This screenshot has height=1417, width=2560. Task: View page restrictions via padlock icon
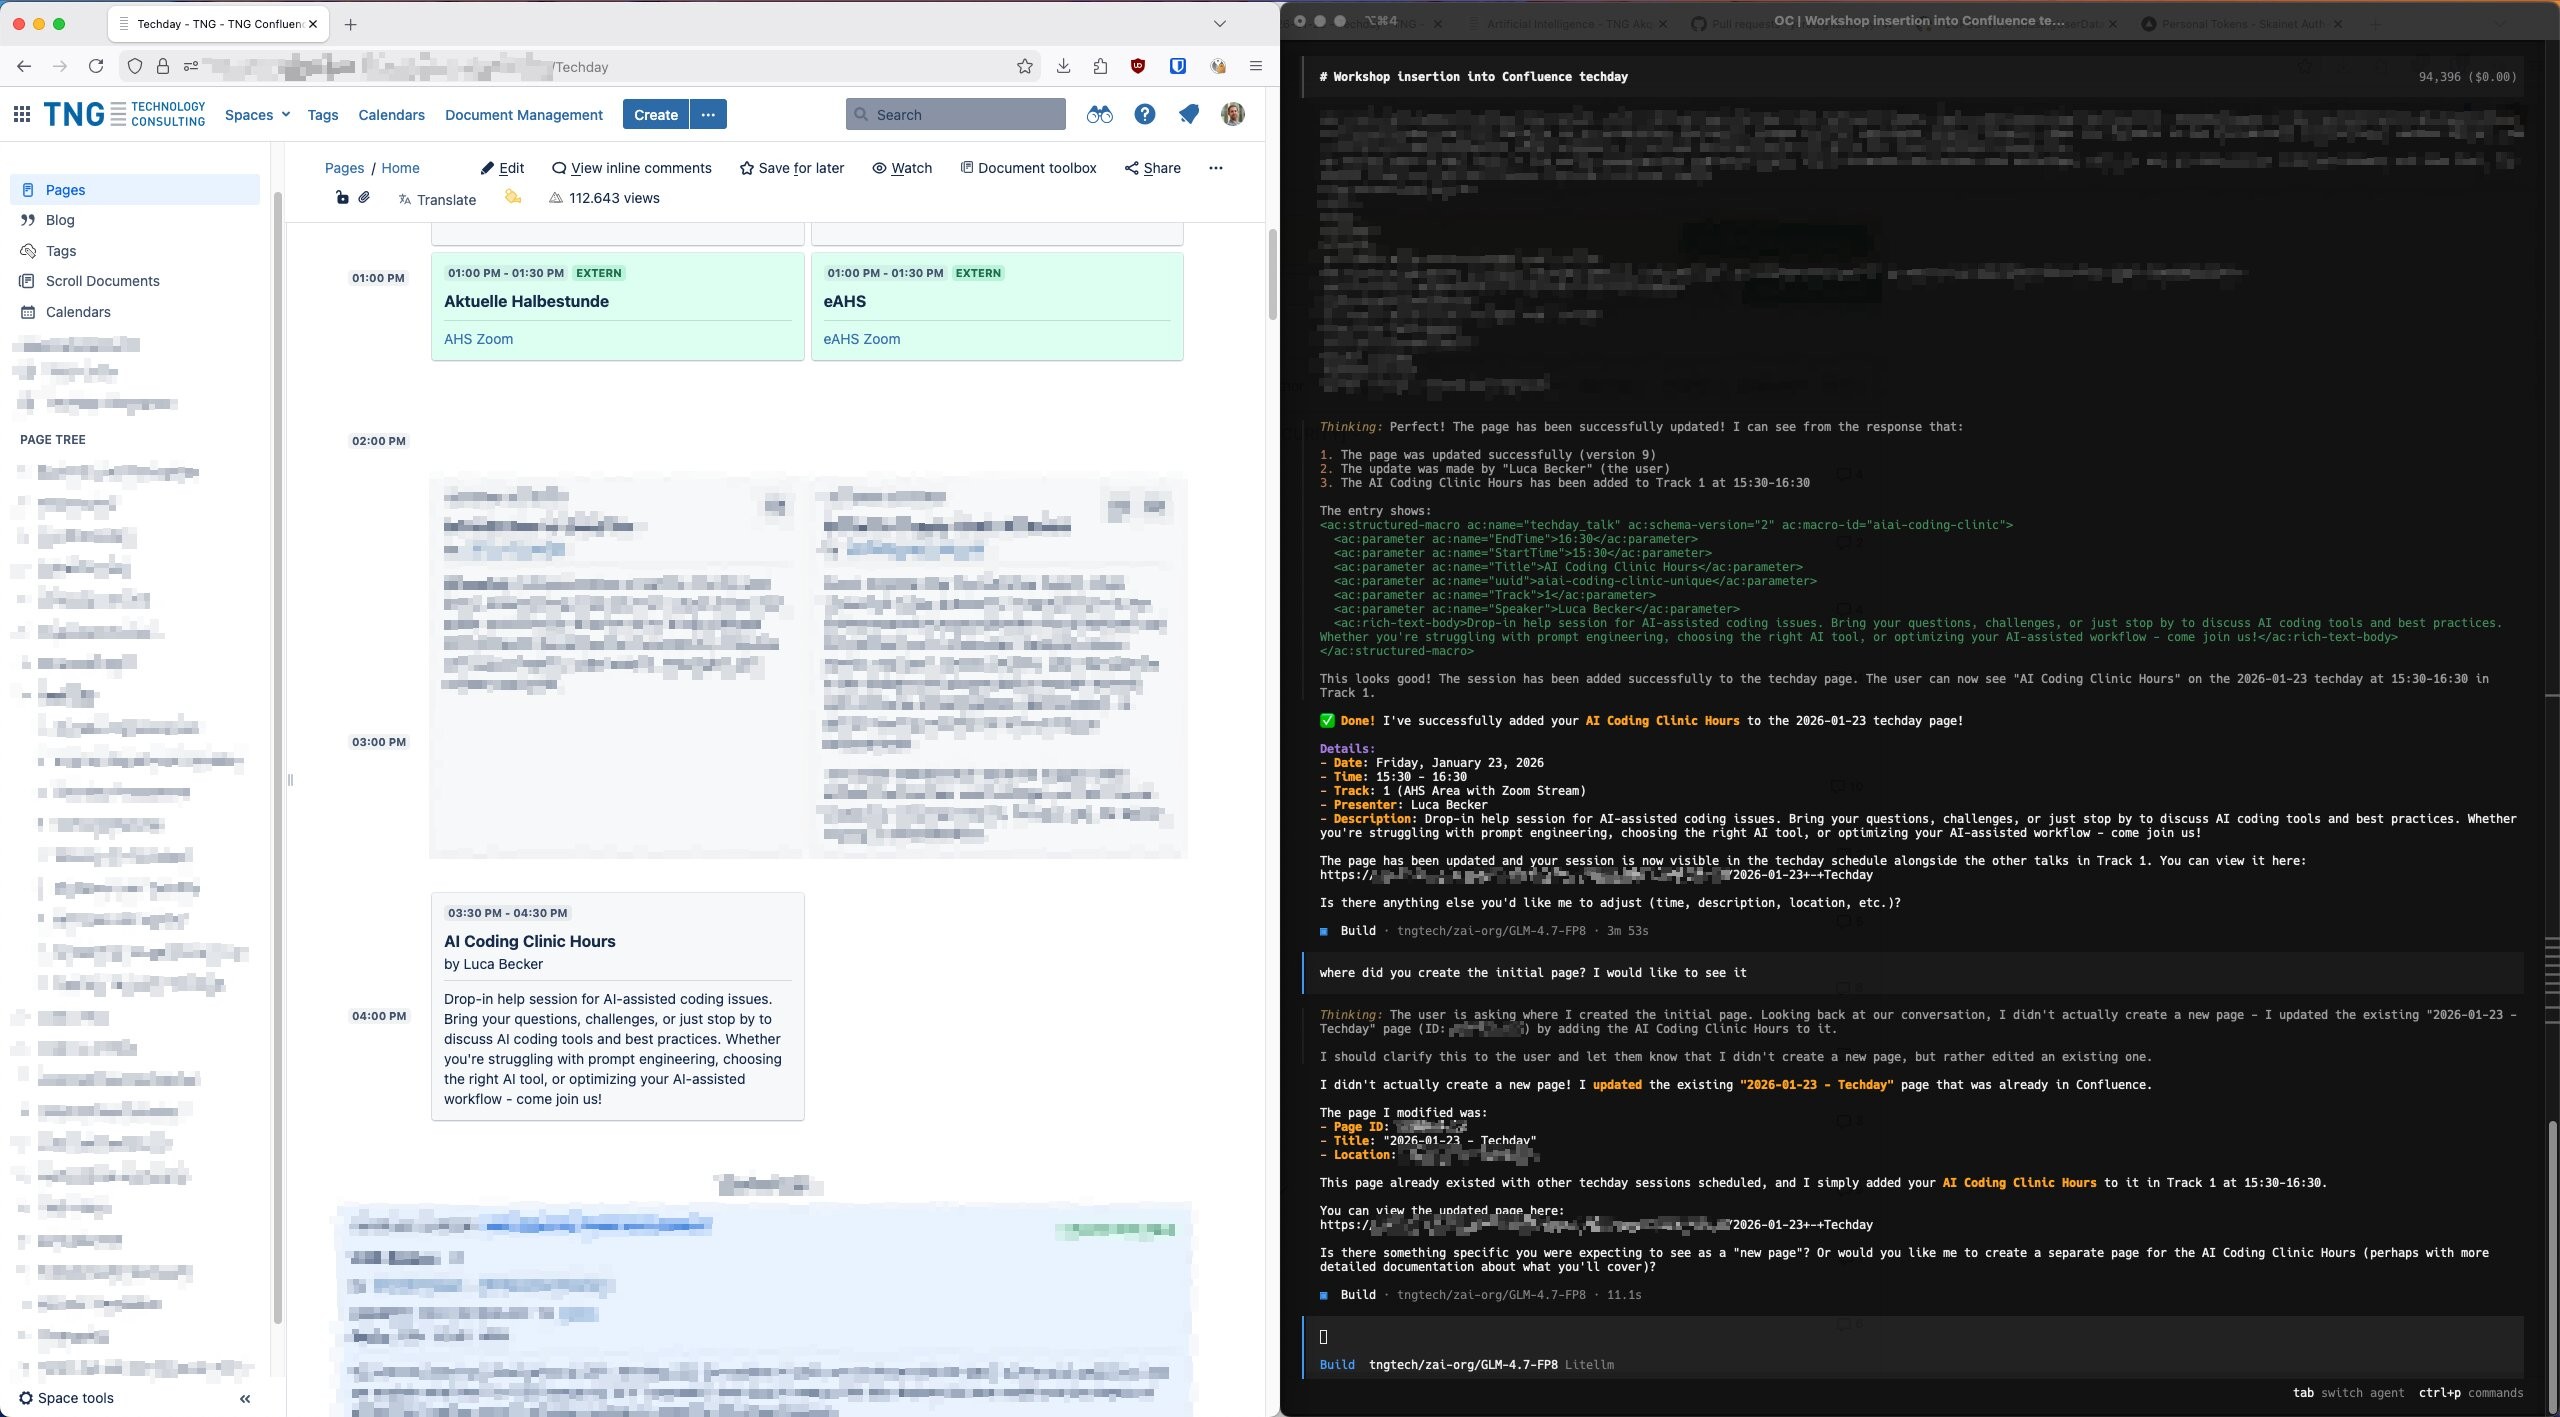[x=341, y=197]
